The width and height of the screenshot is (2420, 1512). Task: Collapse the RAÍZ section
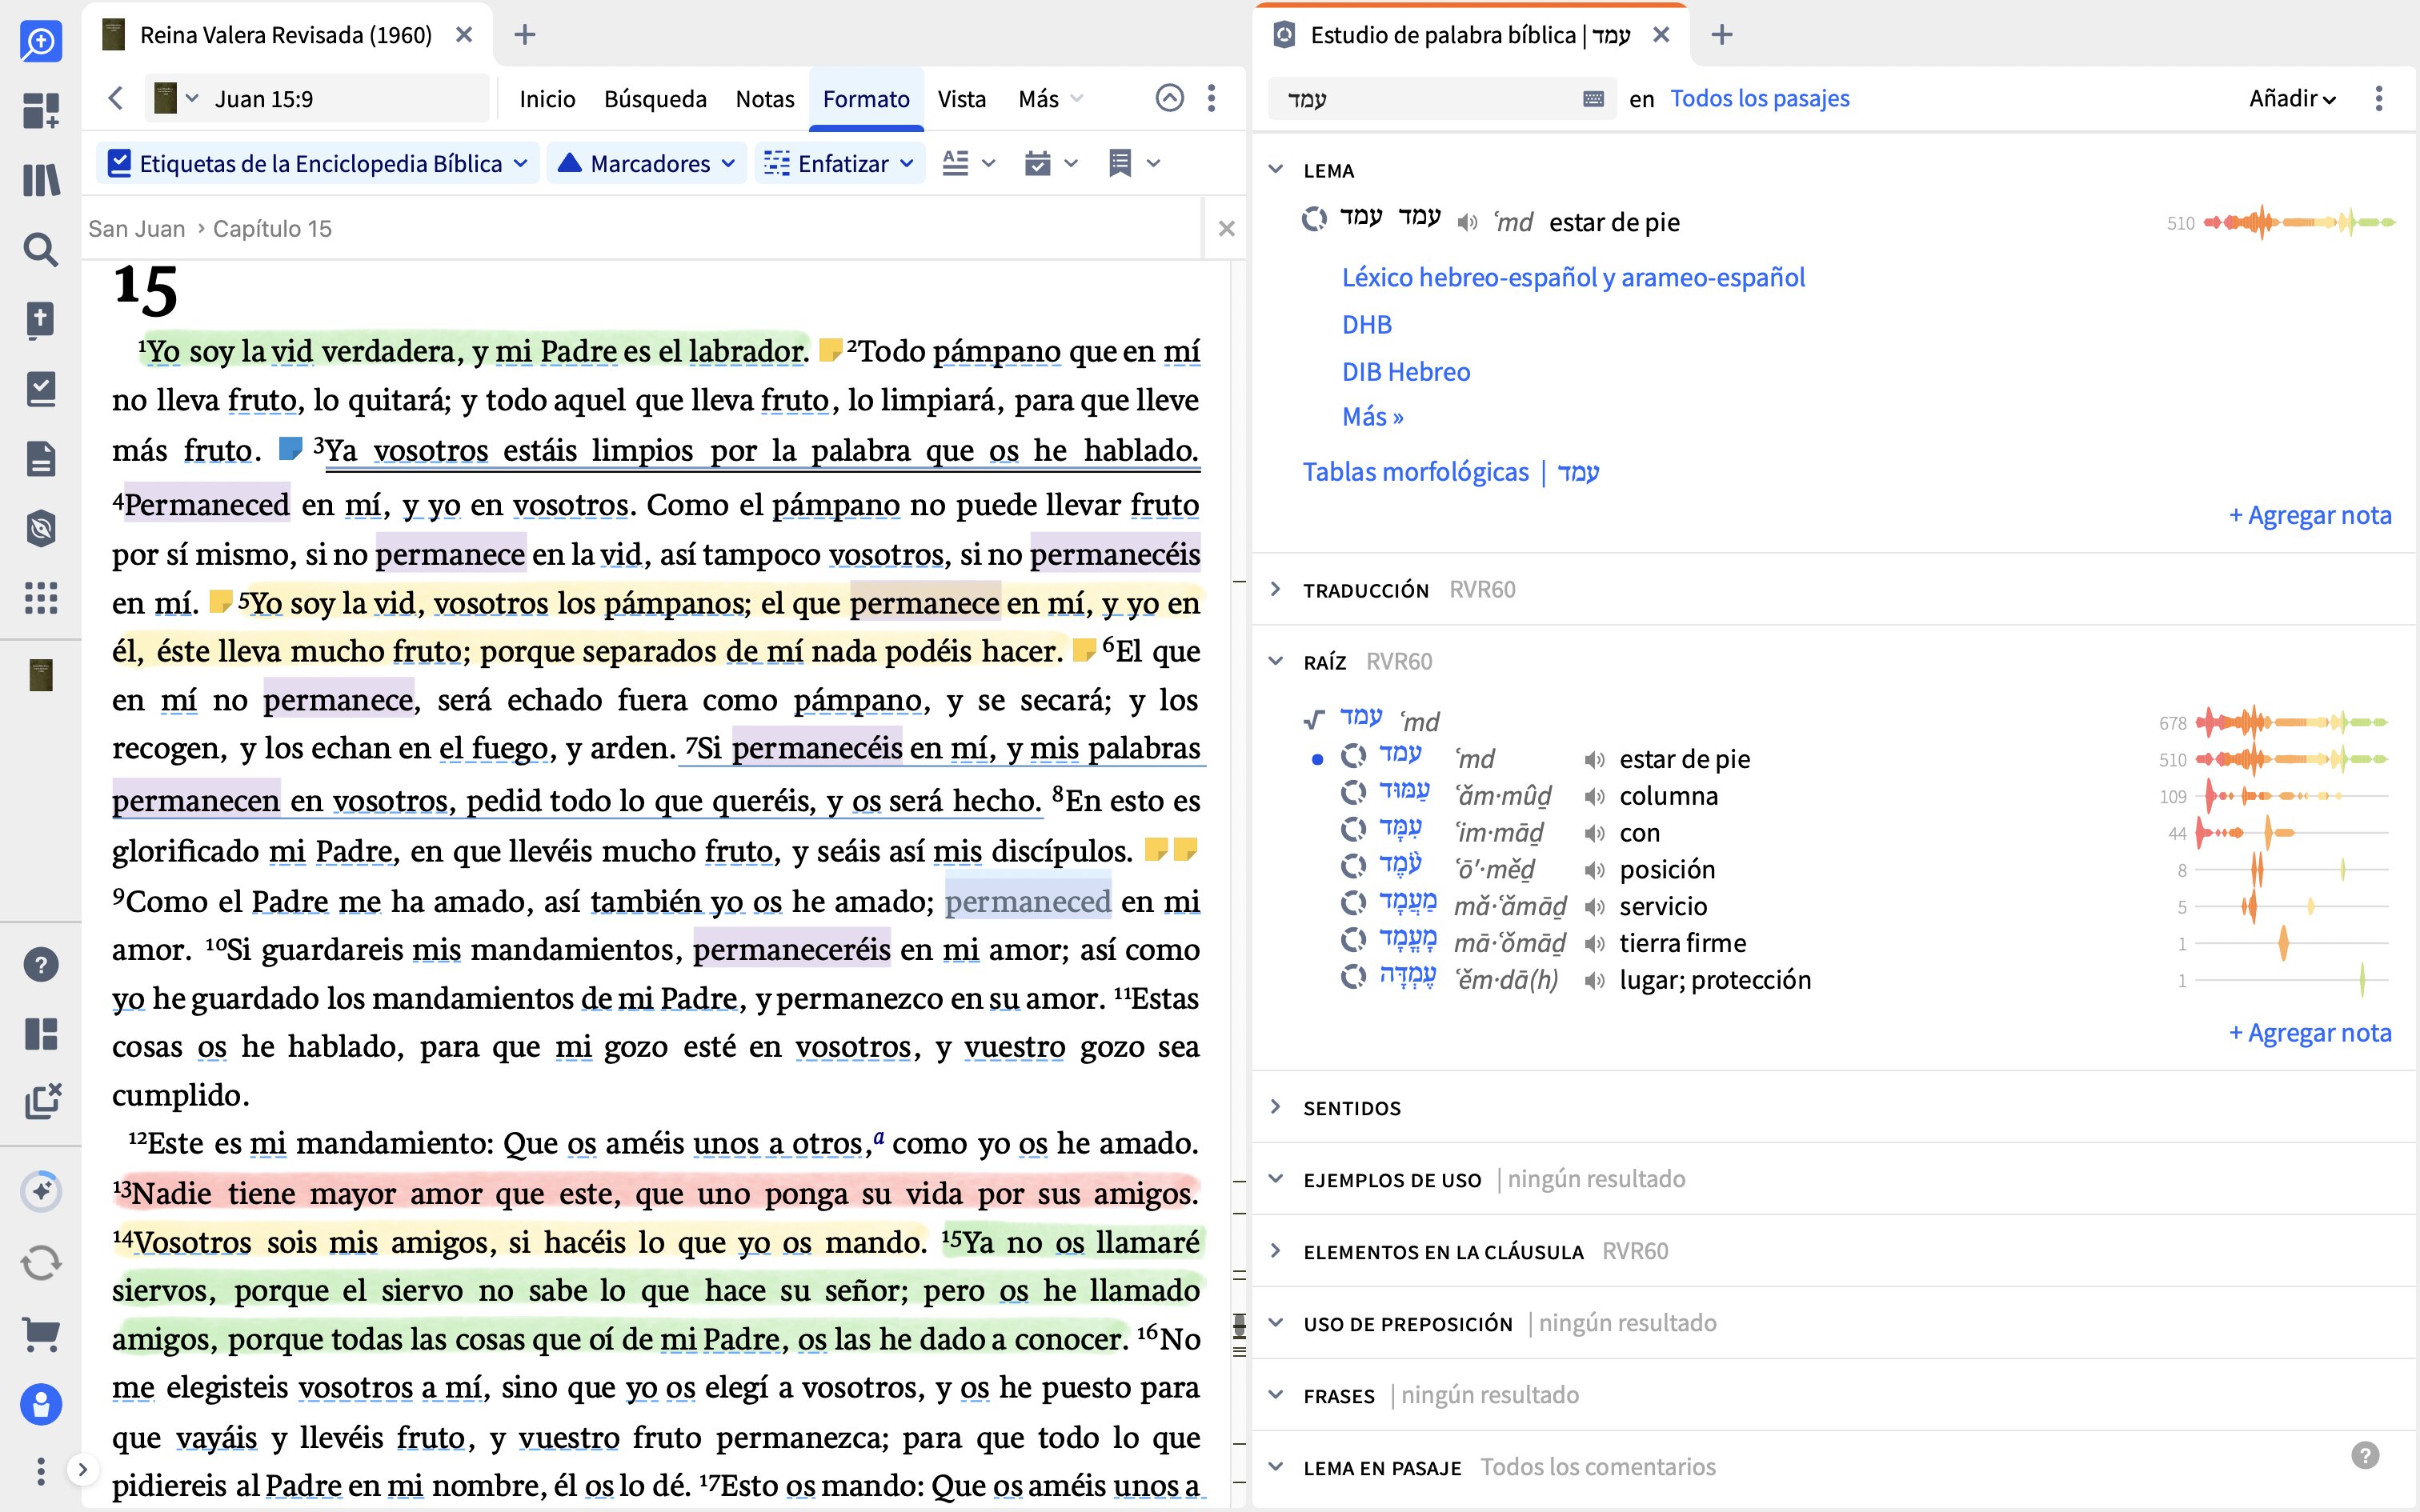tap(1276, 661)
